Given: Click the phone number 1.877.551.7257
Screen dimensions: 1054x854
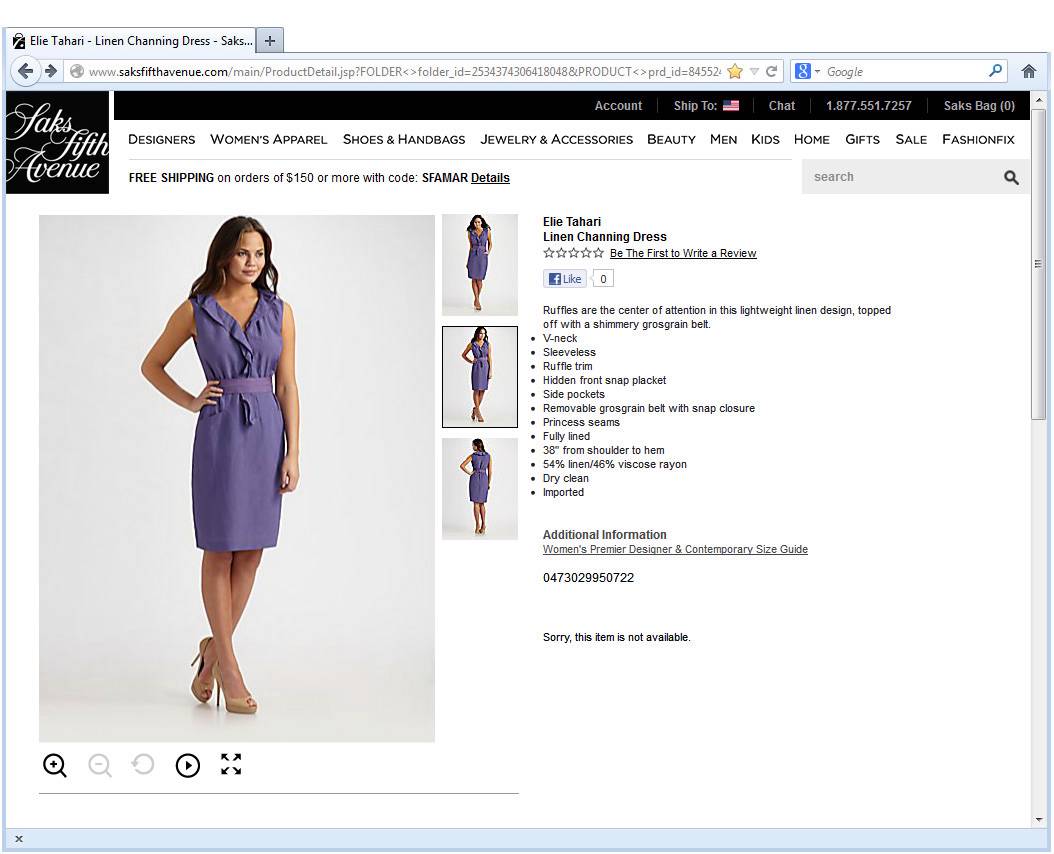Looking at the screenshot, I should pyautogui.click(x=868, y=106).
